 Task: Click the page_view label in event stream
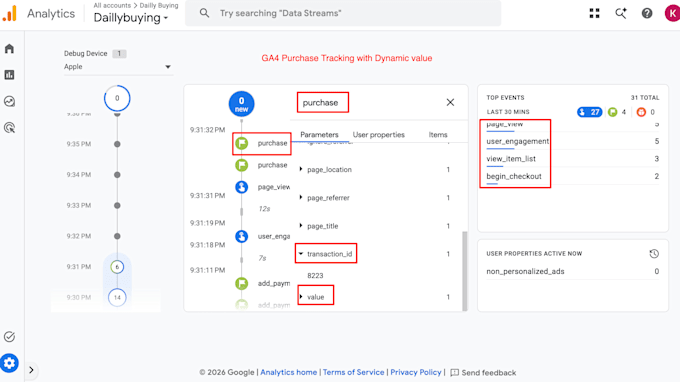[274, 187]
